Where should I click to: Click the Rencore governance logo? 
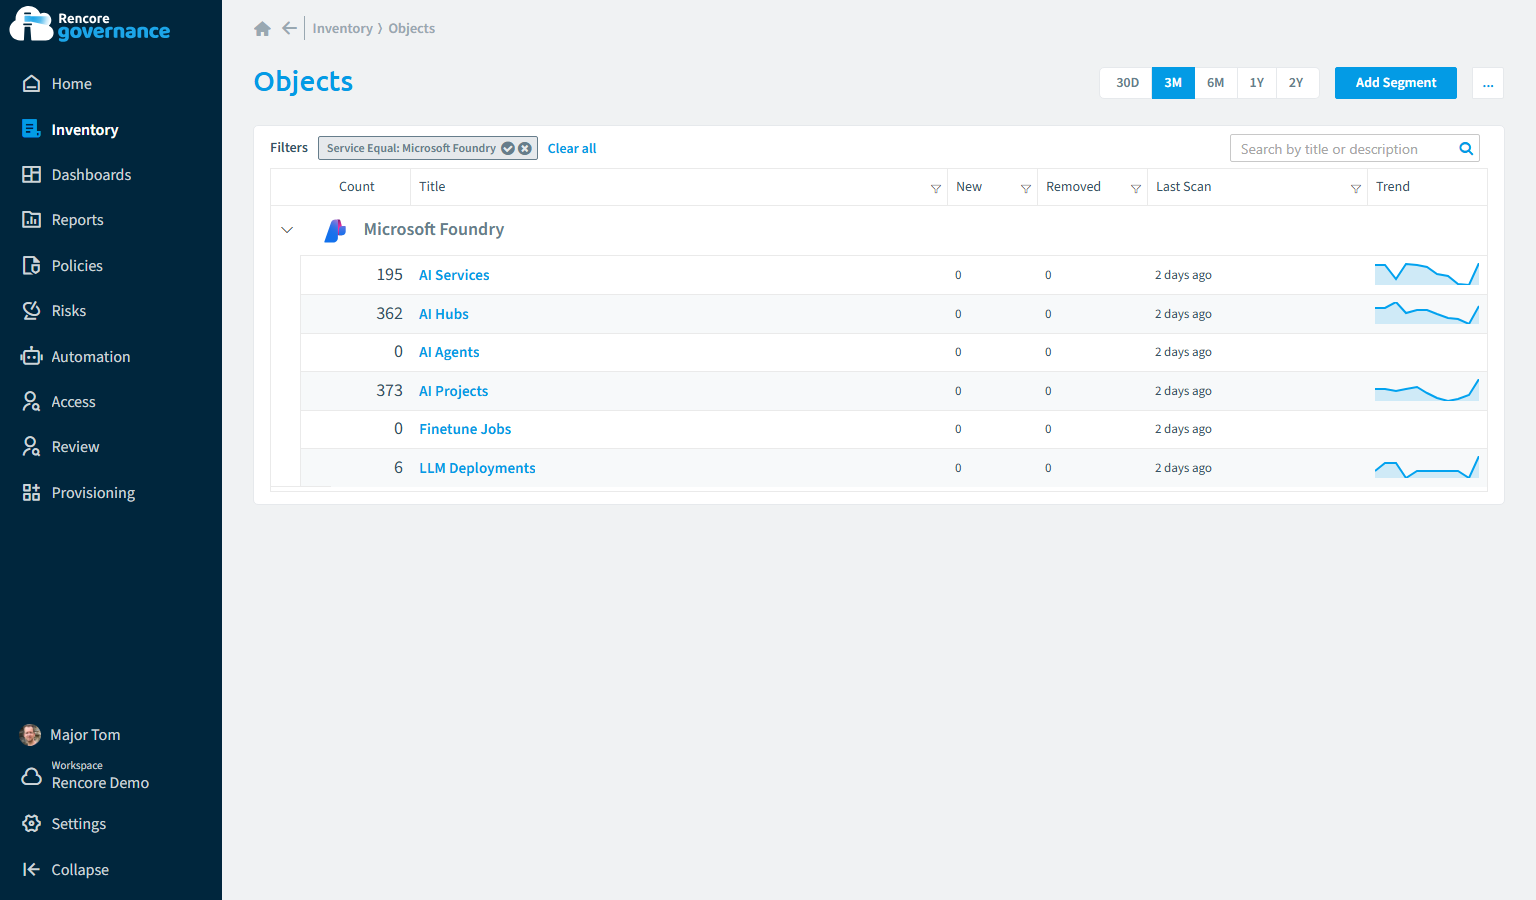(90, 25)
